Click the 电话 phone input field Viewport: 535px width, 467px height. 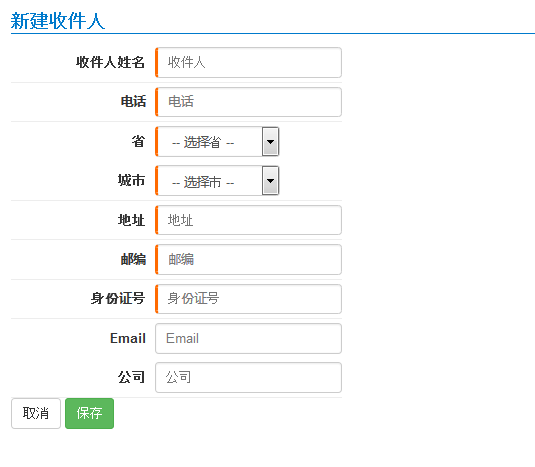(x=248, y=102)
